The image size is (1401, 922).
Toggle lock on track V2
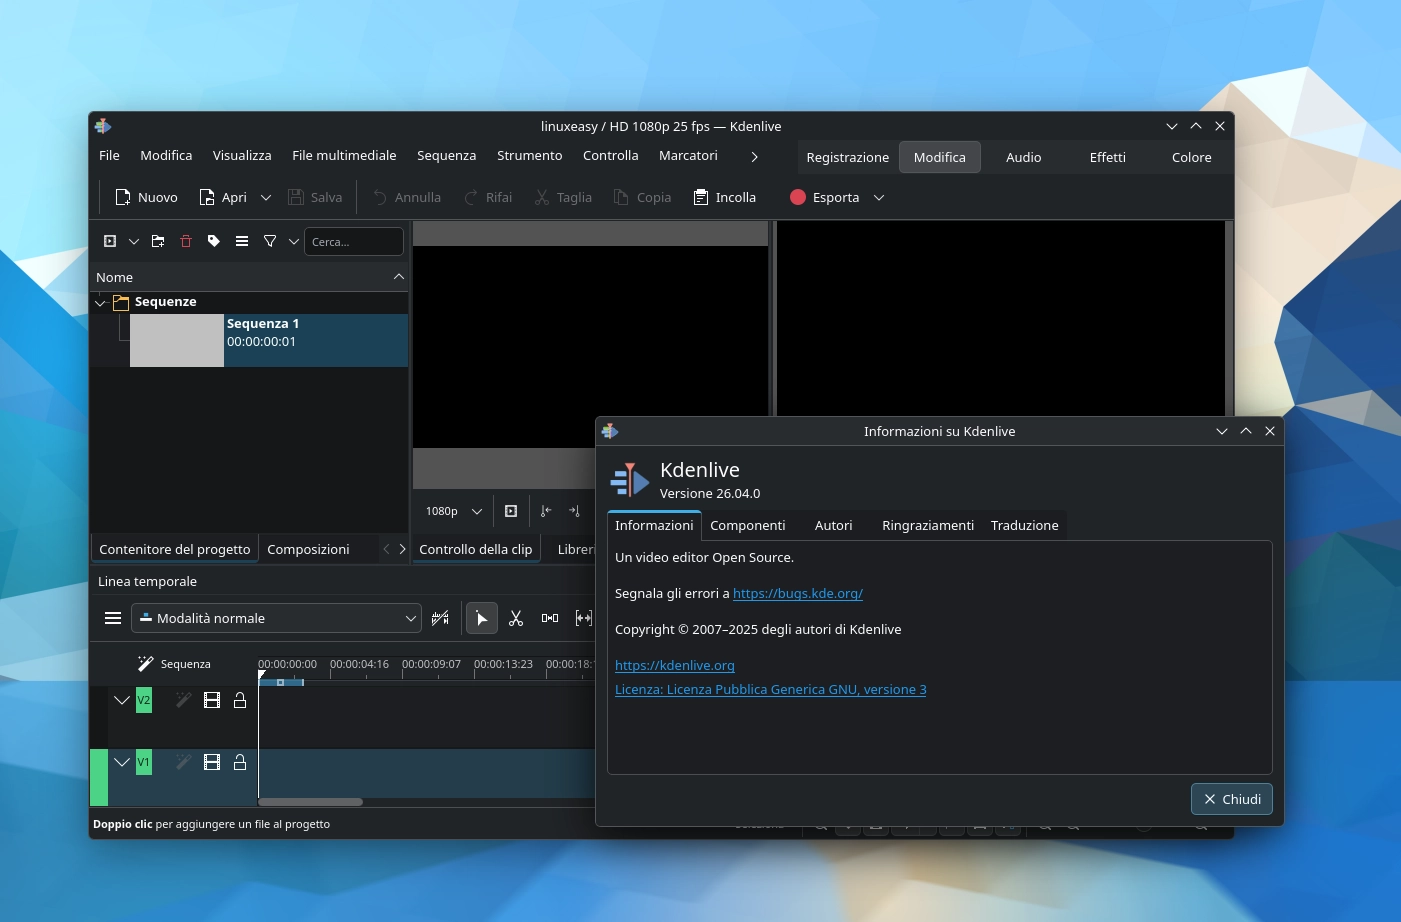[240, 700]
